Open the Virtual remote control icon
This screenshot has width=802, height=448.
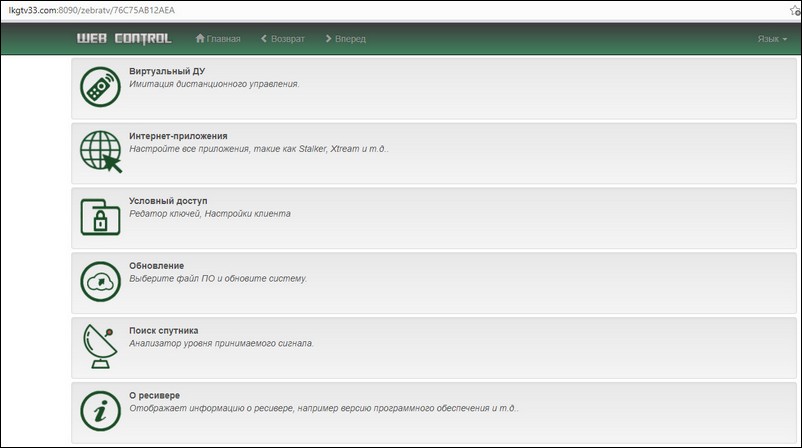point(100,87)
